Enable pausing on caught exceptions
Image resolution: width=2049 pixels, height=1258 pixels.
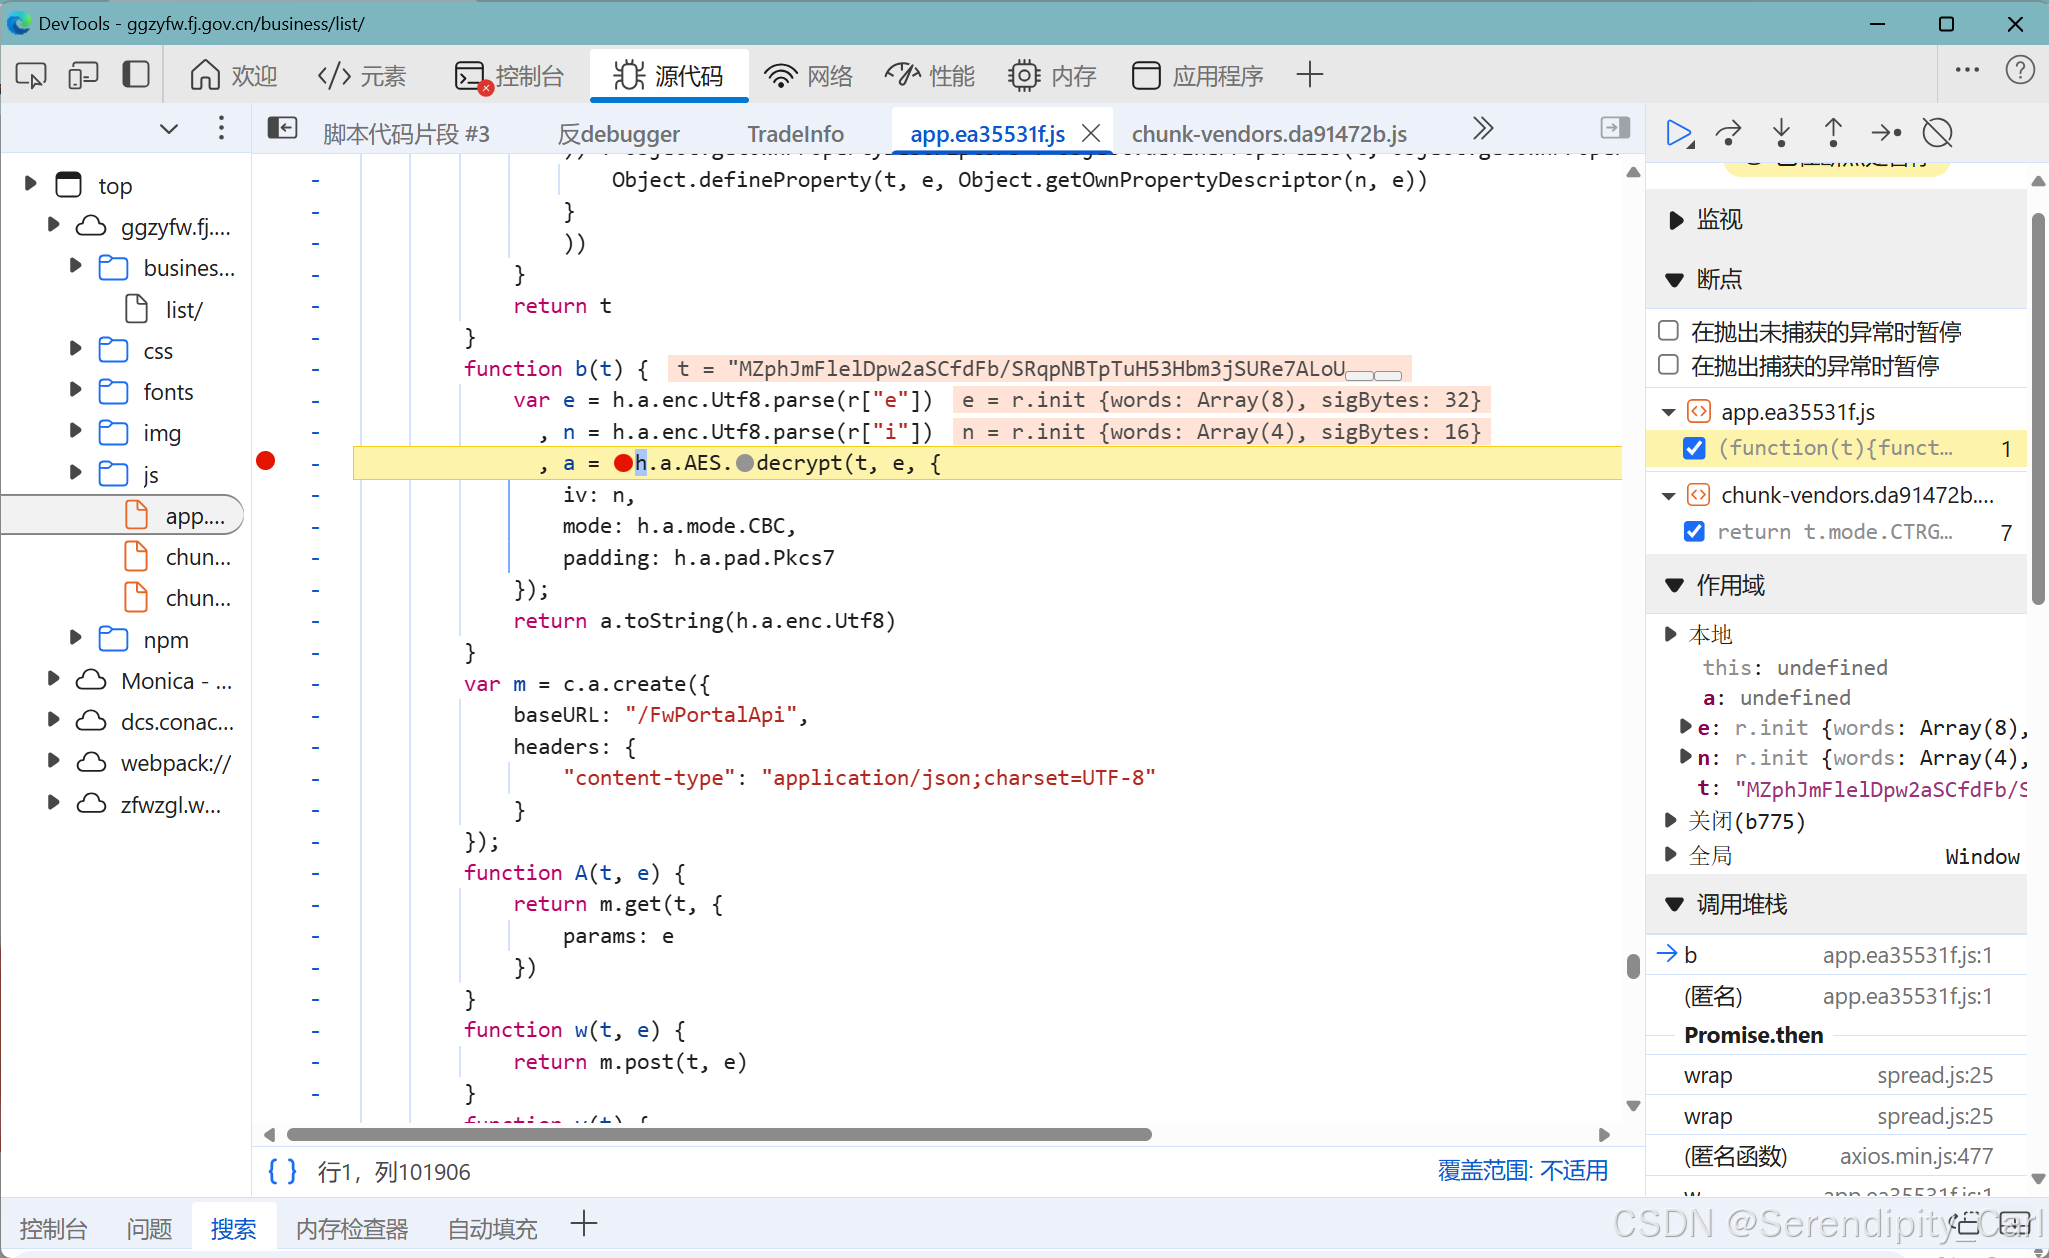click(x=1668, y=364)
